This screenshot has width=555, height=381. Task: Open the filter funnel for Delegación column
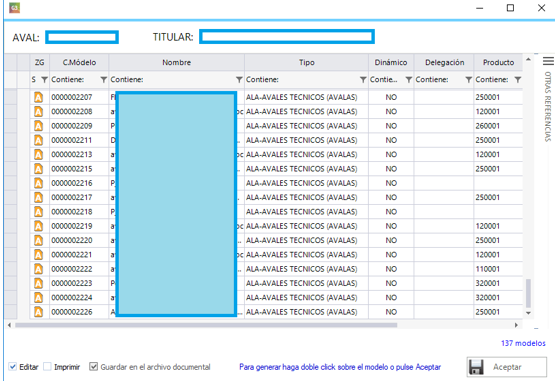pyautogui.click(x=468, y=80)
